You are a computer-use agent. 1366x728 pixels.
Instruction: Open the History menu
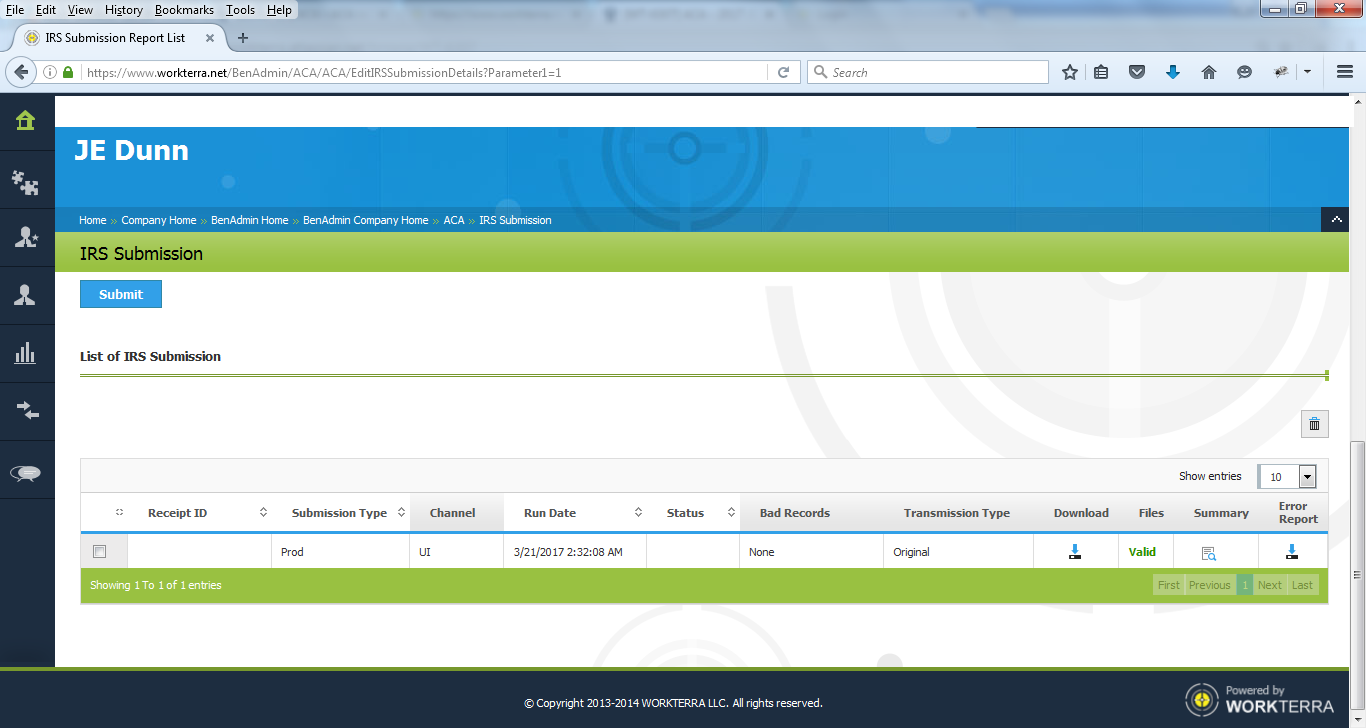point(124,9)
